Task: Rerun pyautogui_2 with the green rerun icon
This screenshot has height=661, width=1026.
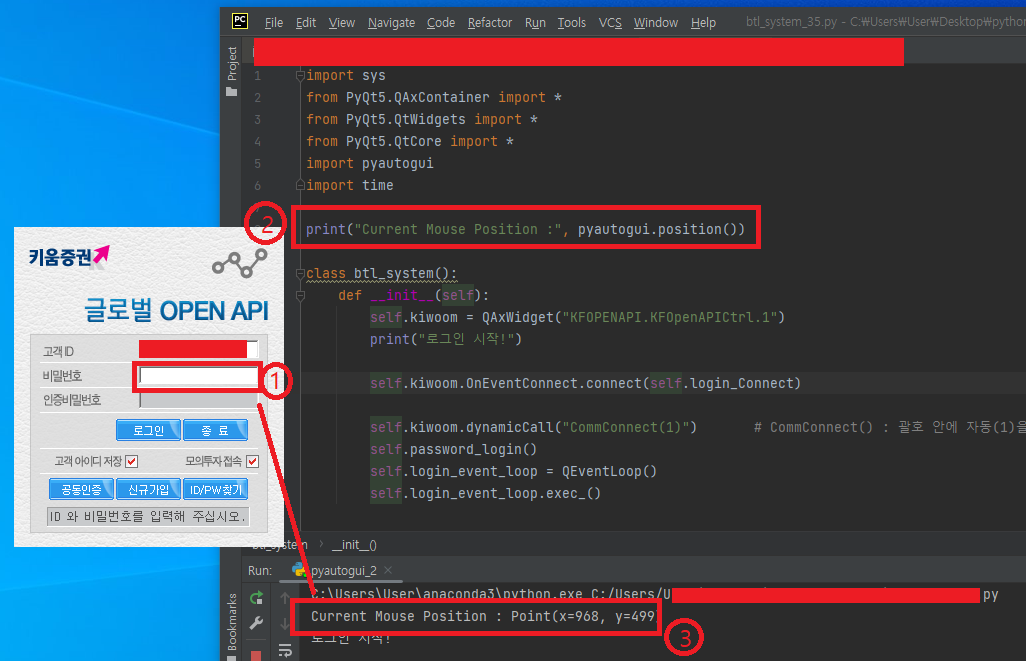Action: click(x=256, y=598)
